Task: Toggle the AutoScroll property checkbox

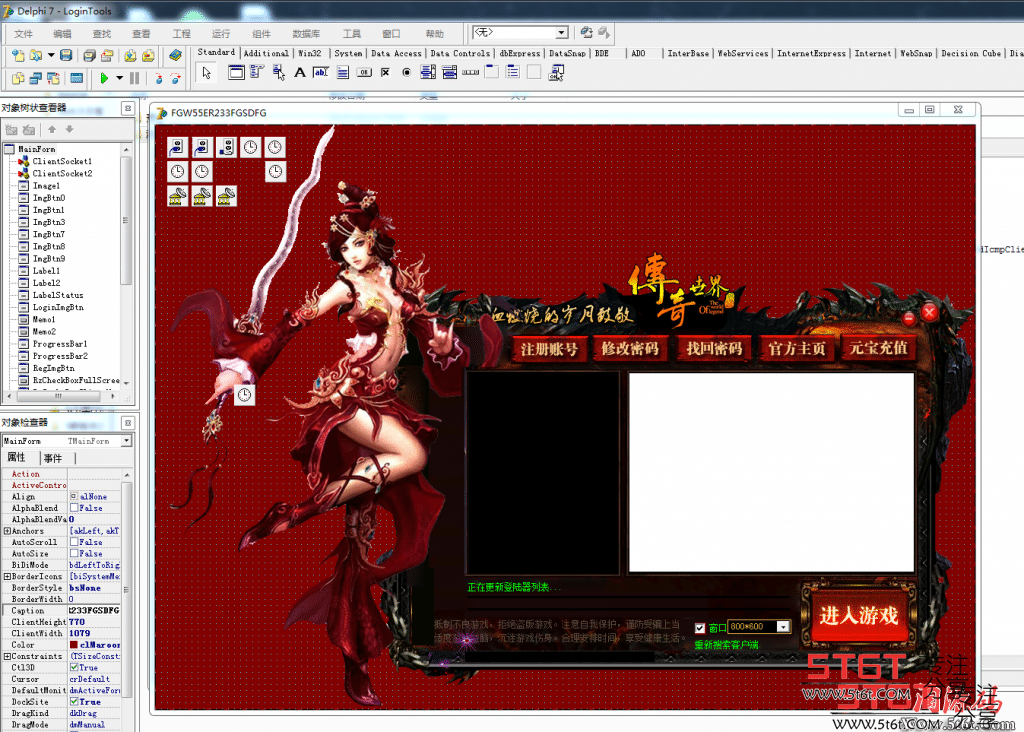Action: [74, 542]
